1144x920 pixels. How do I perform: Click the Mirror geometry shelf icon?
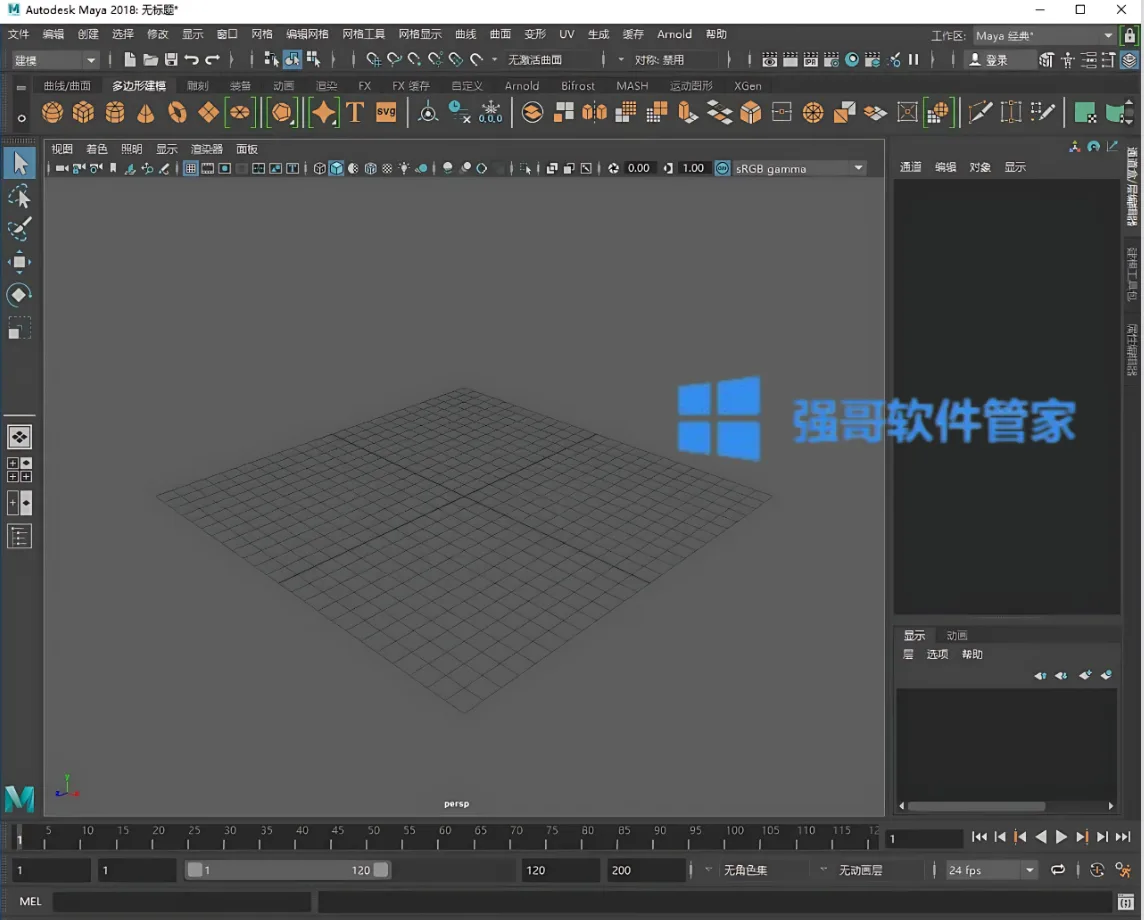[595, 112]
